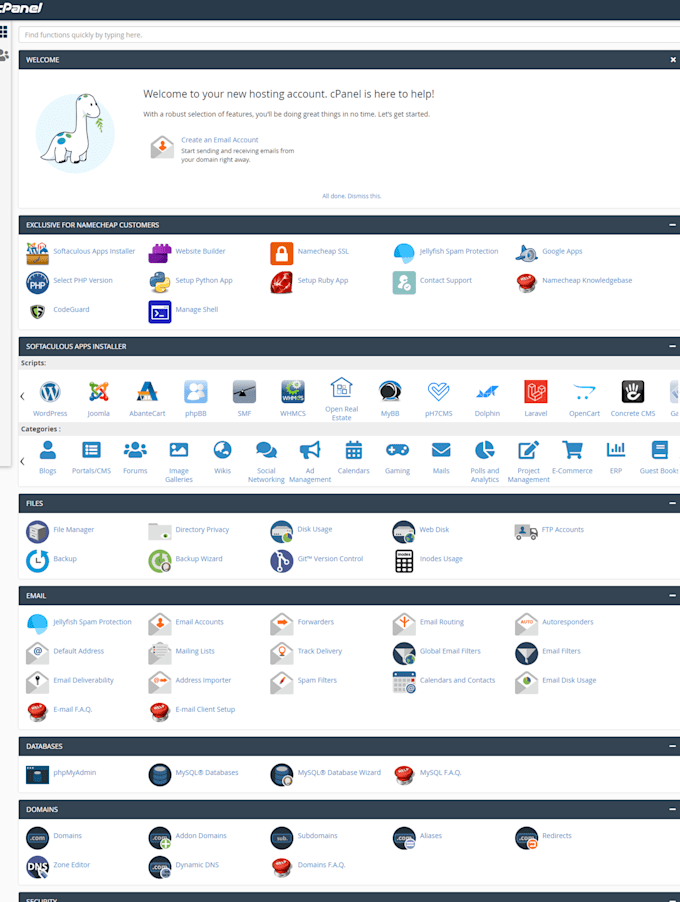Open the Zone Editor DNS icon

coord(37,866)
